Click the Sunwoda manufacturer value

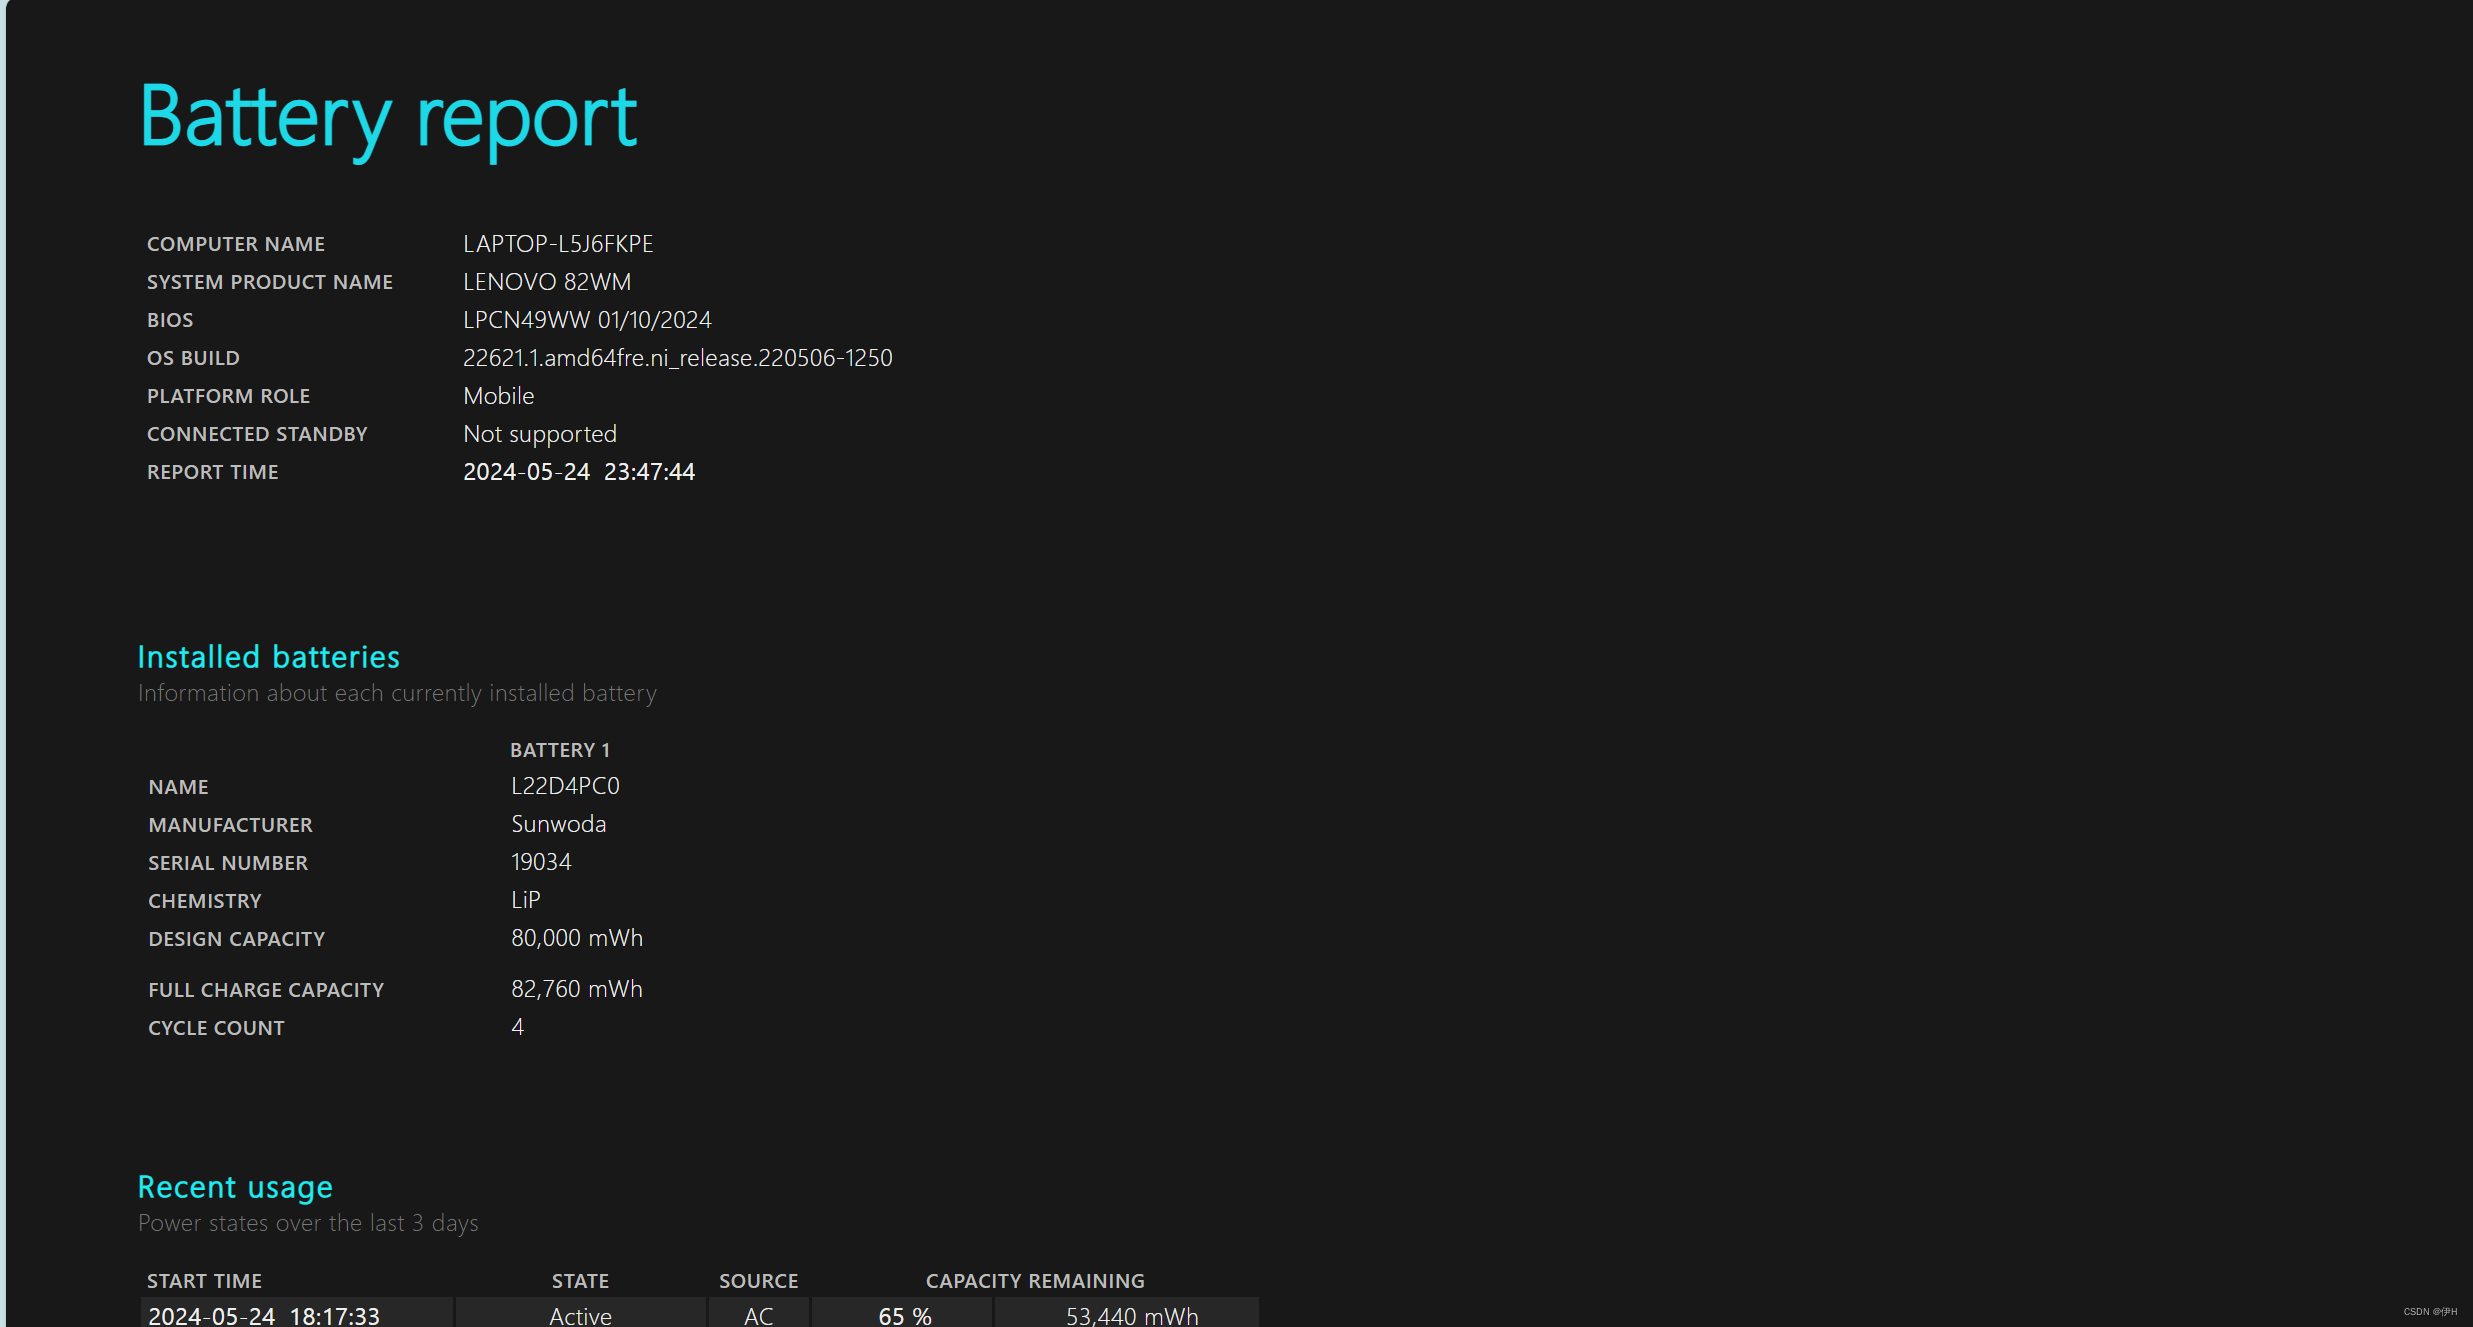tap(558, 824)
